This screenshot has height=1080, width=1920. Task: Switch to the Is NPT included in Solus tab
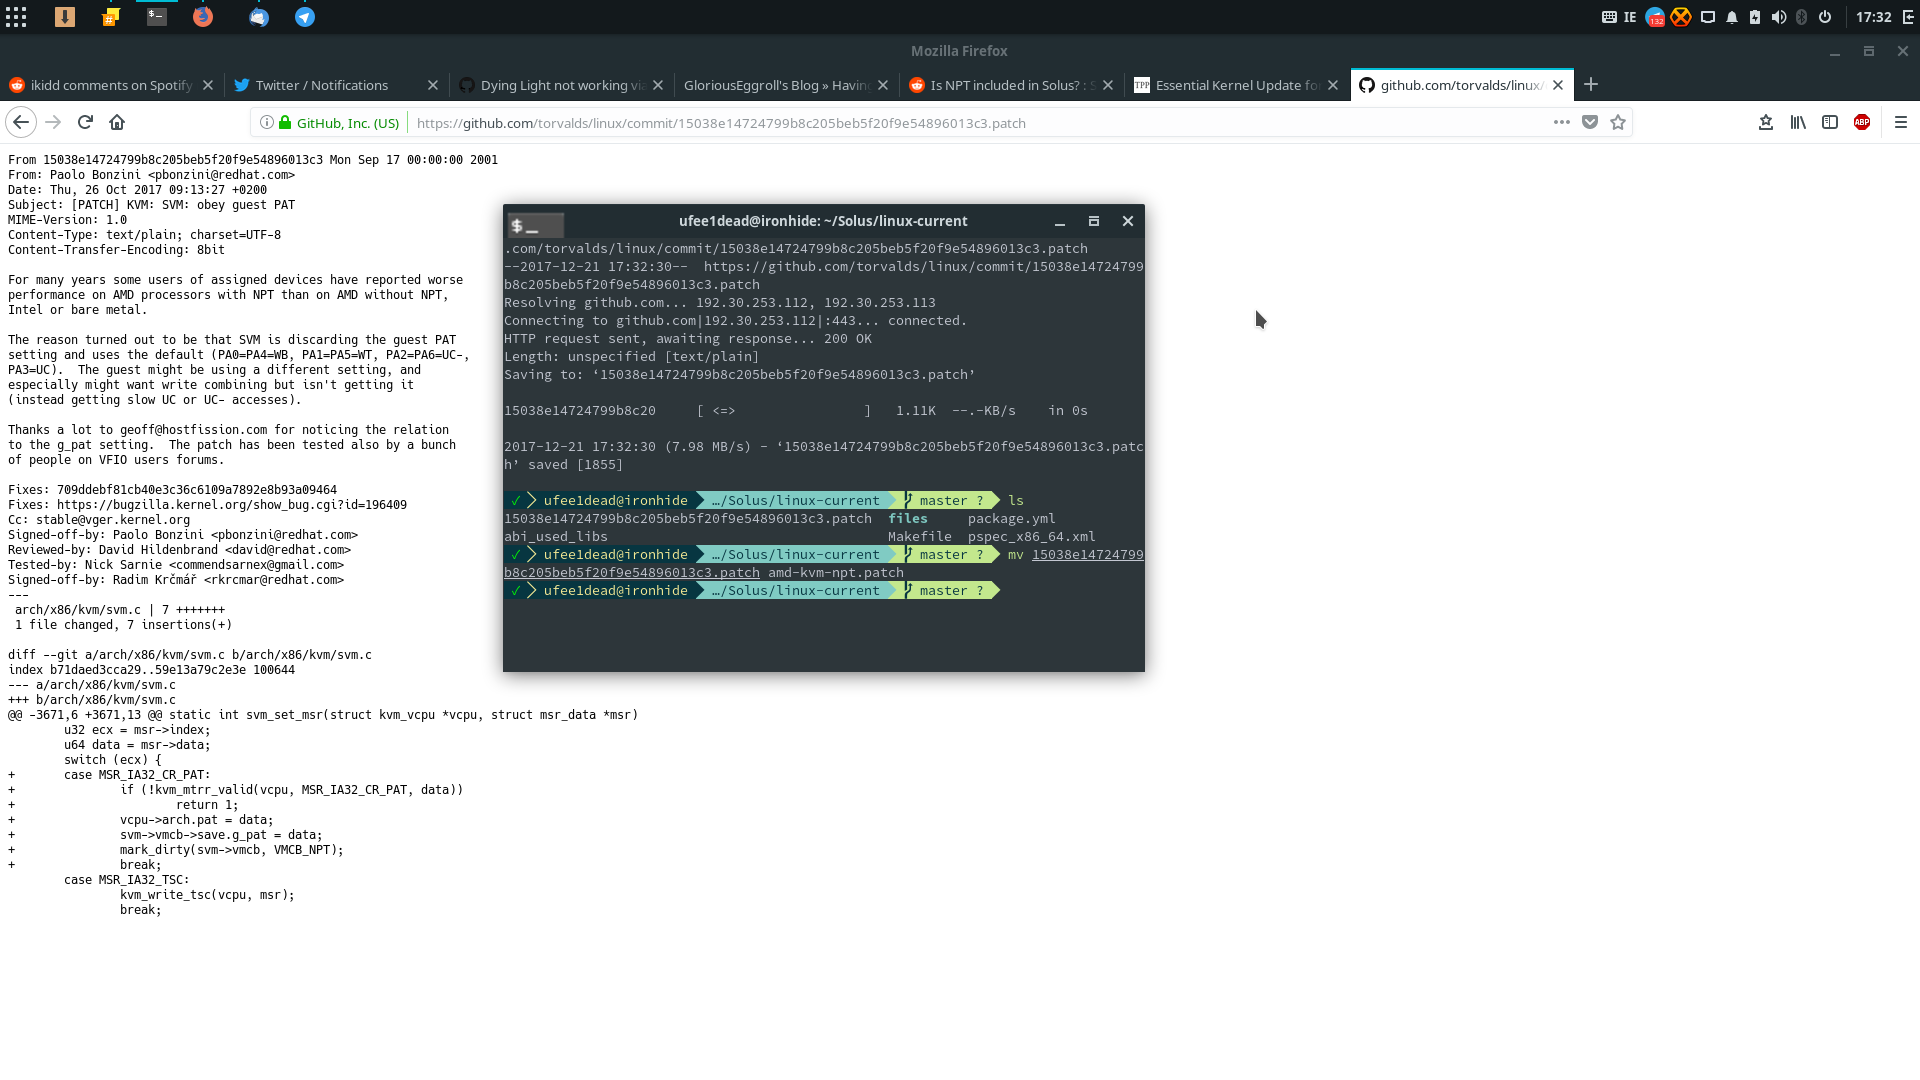(1000, 85)
